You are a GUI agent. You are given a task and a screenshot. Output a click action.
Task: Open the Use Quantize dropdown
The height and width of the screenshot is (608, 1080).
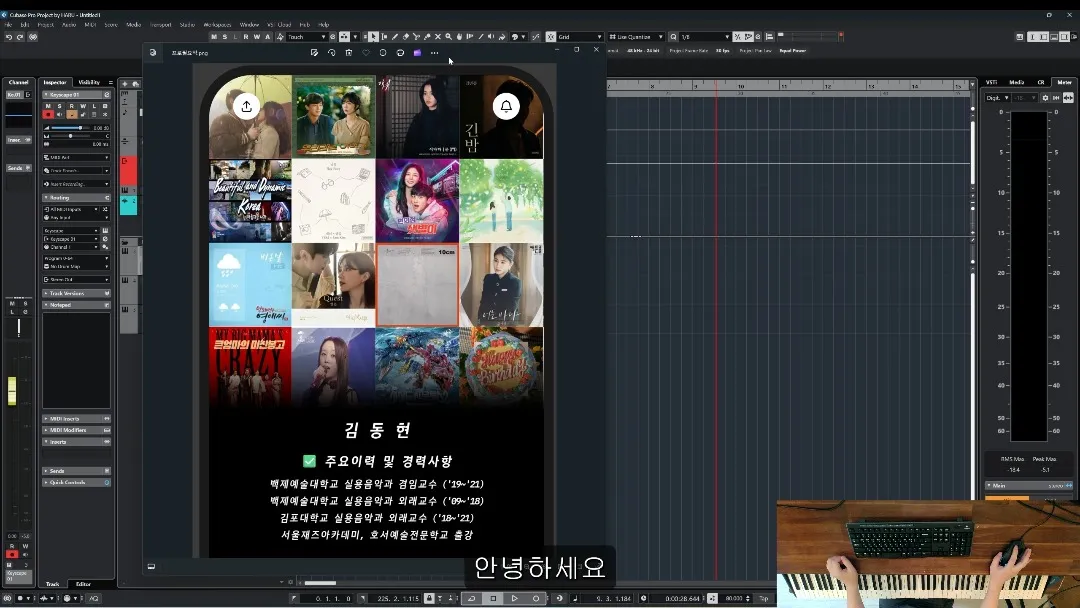pyautogui.click(x=636, y=36)
